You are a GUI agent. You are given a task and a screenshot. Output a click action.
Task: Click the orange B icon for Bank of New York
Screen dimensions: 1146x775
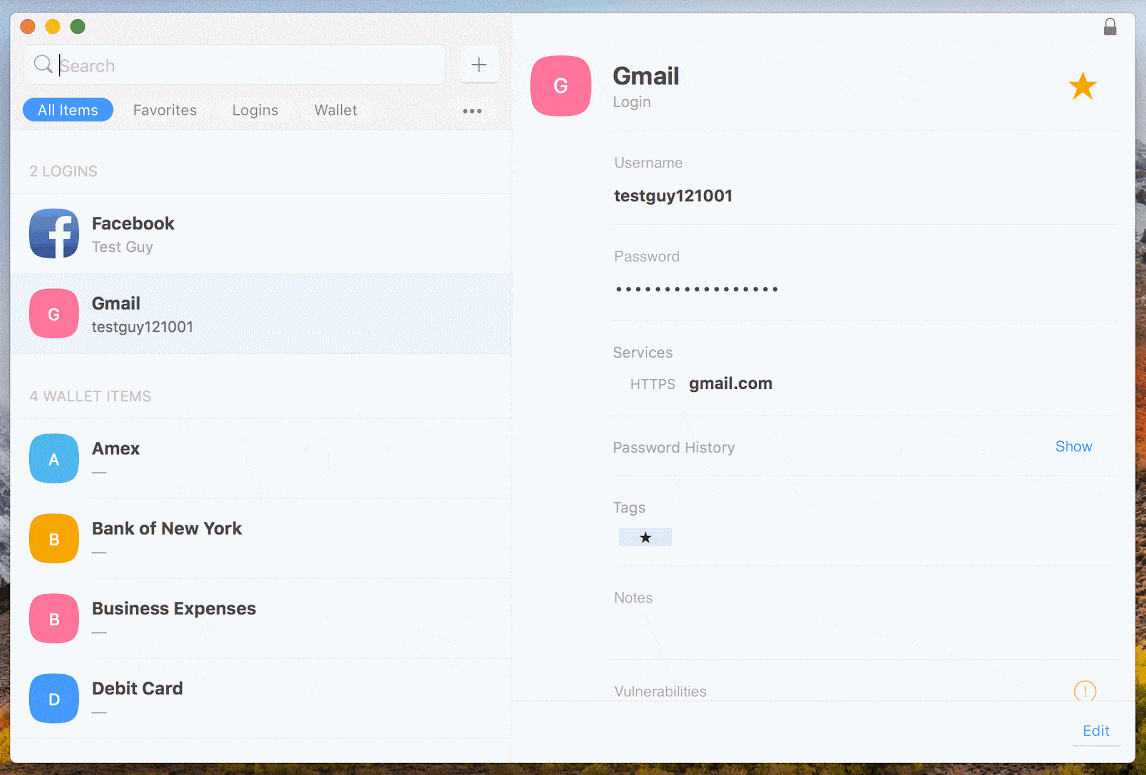[54, 538]
